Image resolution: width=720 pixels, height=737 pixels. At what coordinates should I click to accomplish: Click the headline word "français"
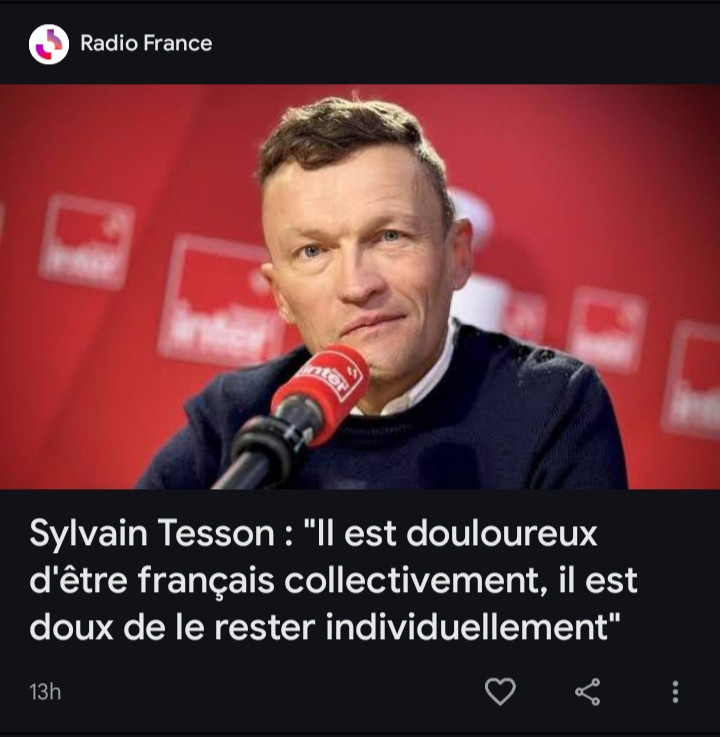coord(206,581)
